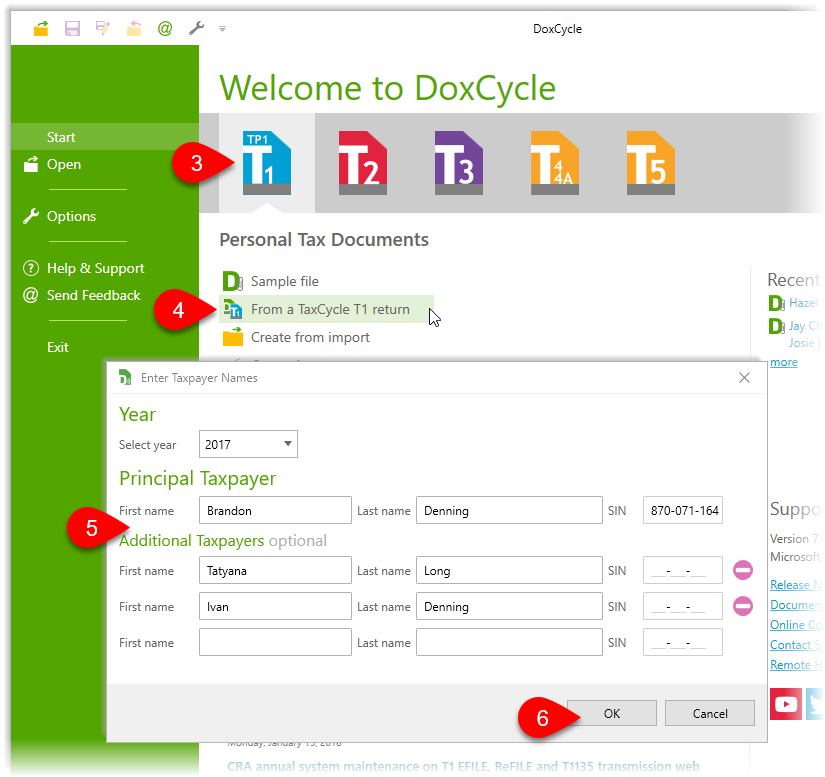The width and height of the screenshot is (825, 777).
Task: Click the Release Notes link
Action: coord(796,584)
